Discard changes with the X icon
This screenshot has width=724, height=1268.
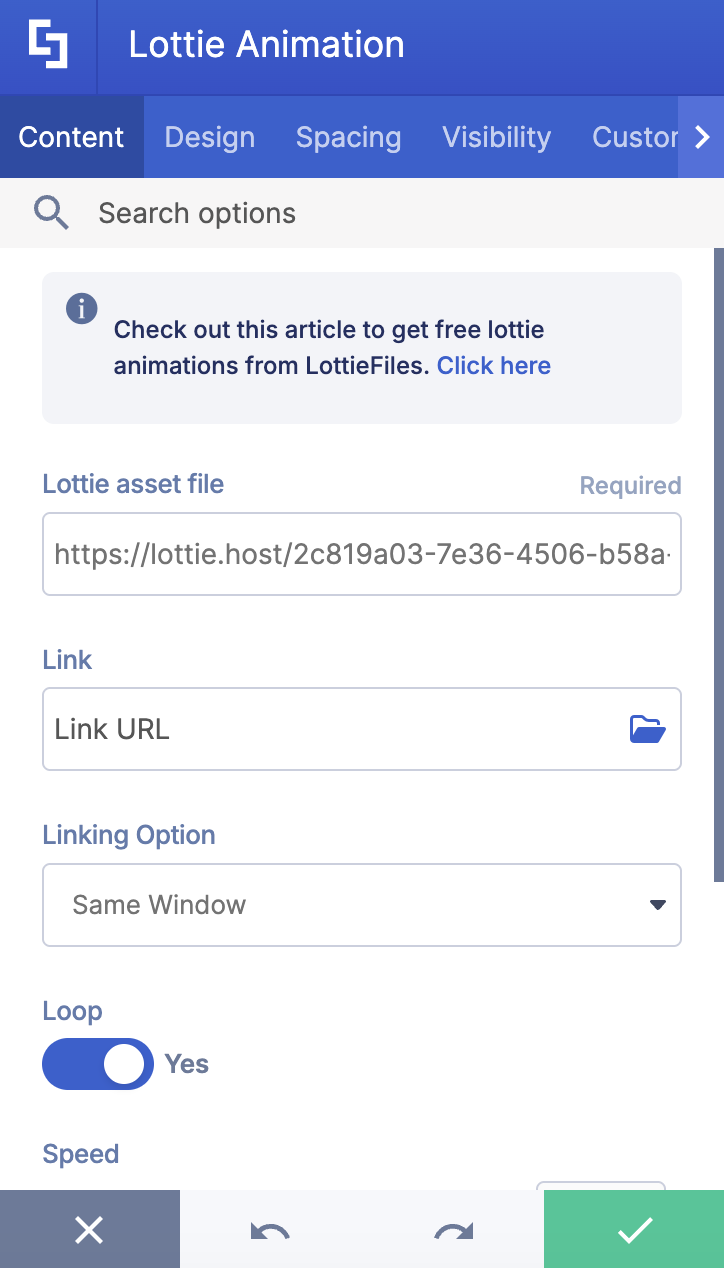(x=90, y=1229)
